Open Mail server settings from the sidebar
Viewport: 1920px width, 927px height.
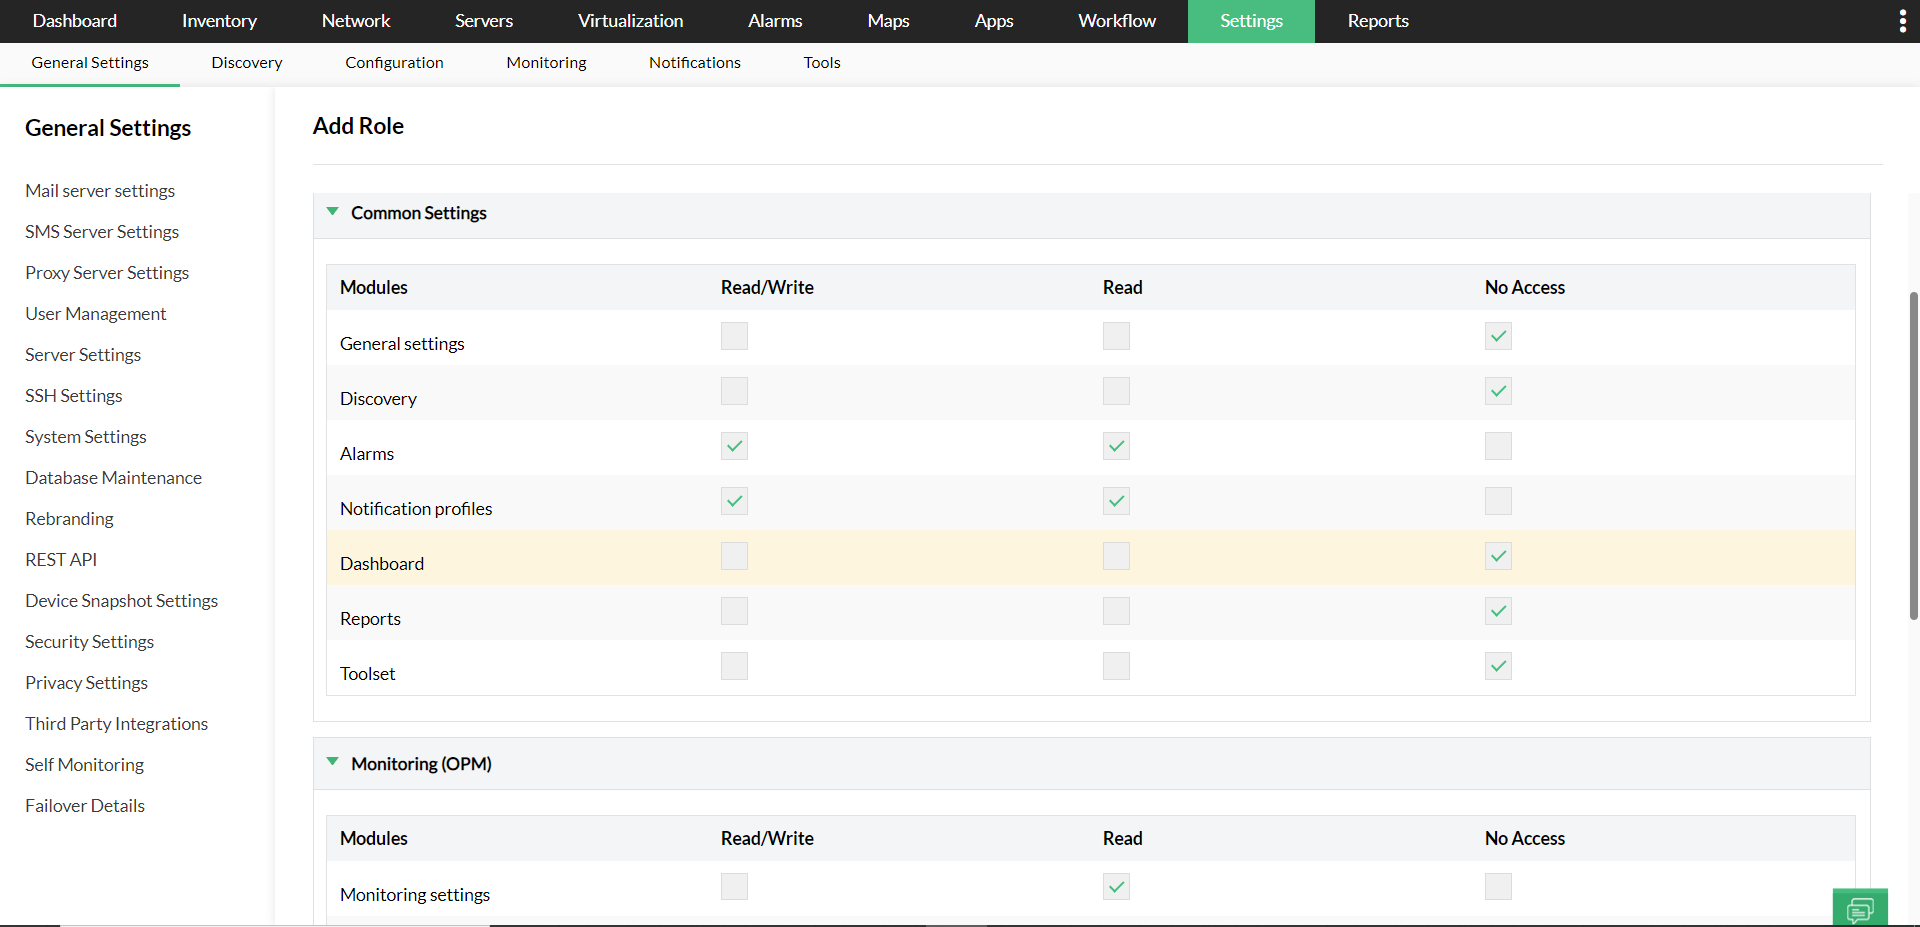point(100,190)
